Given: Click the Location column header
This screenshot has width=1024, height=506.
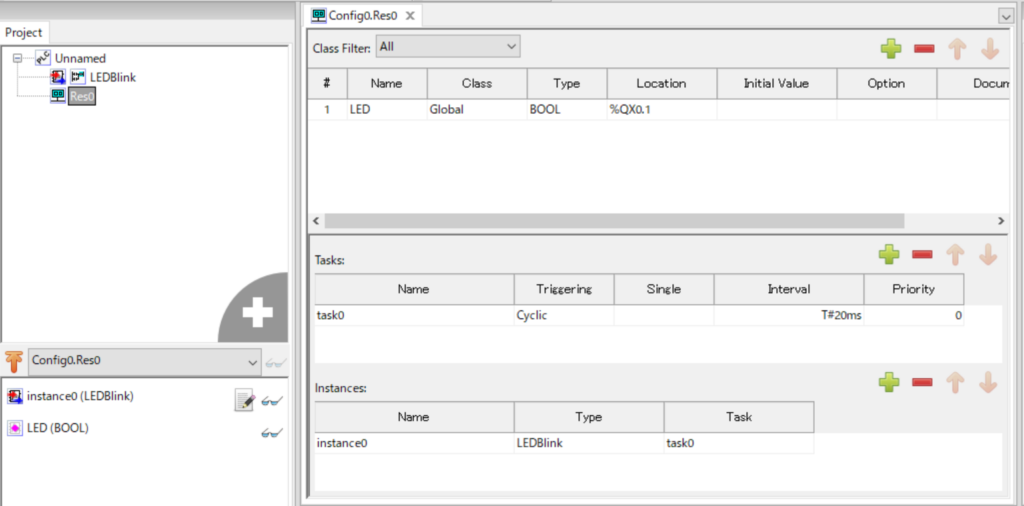Looking at the screenshot, I should pos(661,84).
